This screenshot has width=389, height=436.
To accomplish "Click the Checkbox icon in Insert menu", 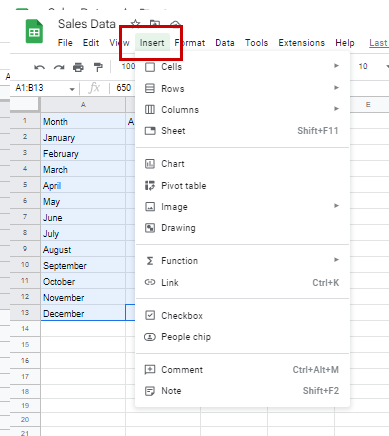I will pos(150,315).
